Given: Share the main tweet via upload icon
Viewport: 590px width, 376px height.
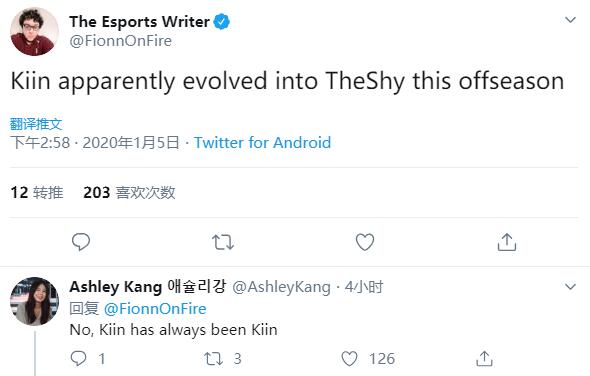Looking at the screenshot, I should 507,242.
